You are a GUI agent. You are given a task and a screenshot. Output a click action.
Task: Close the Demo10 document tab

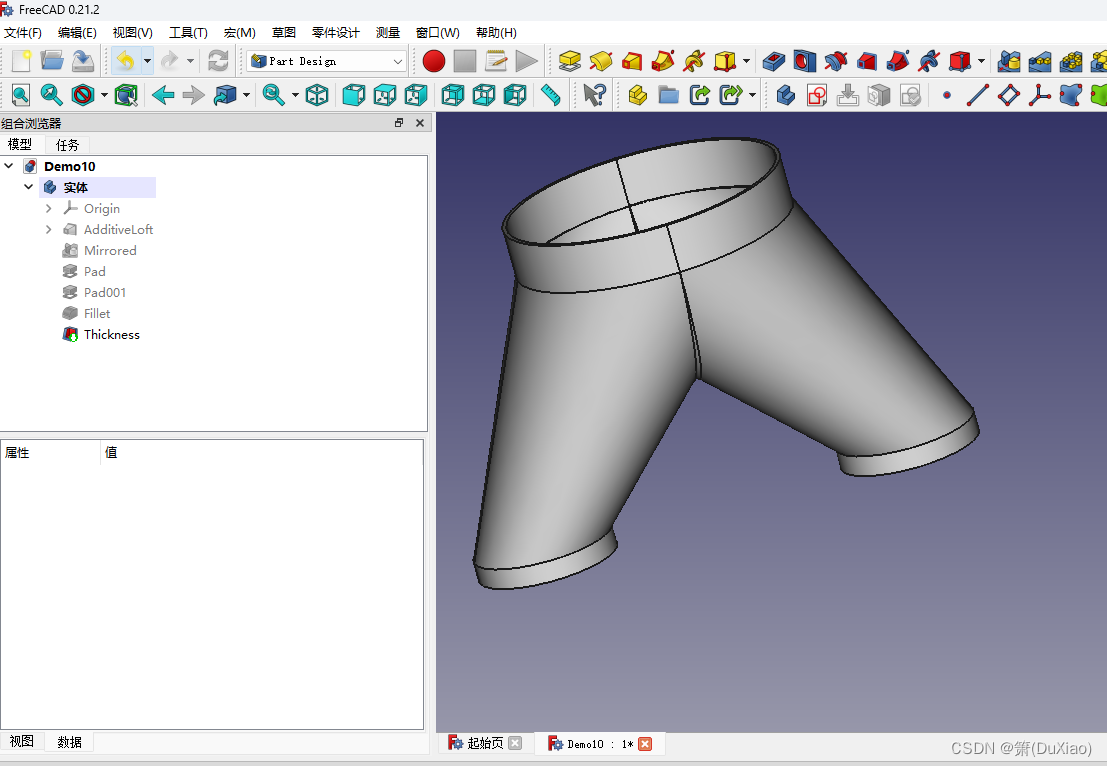[645, 744]
